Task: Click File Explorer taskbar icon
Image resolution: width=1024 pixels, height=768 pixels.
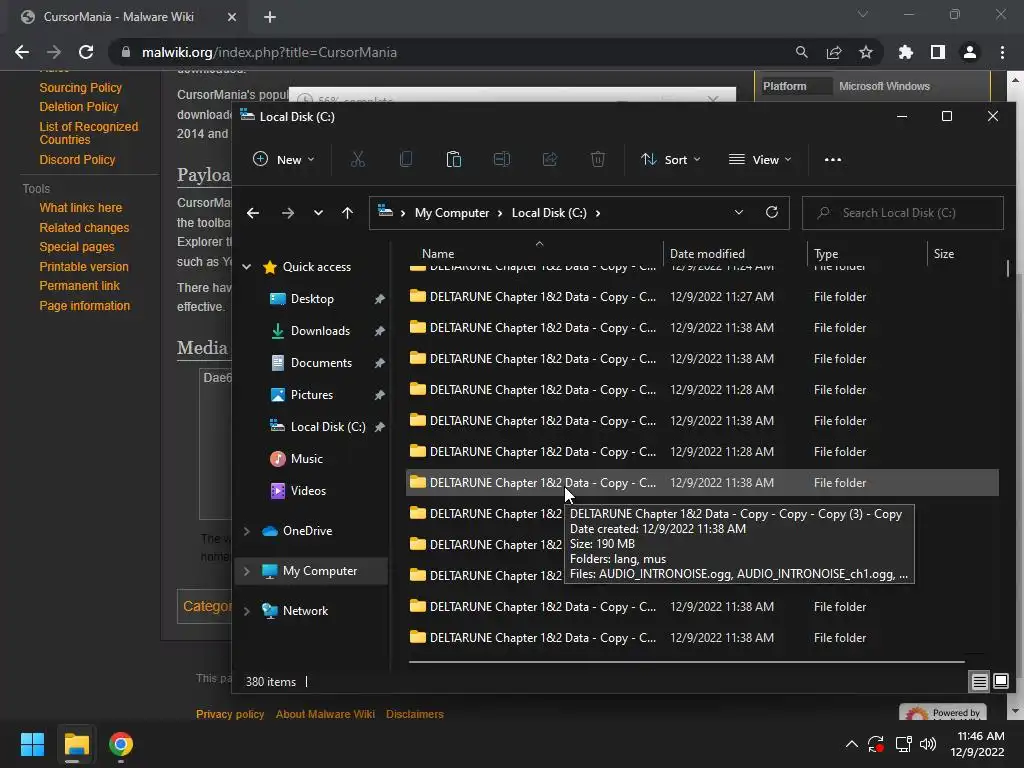Action: click(76, 744)
